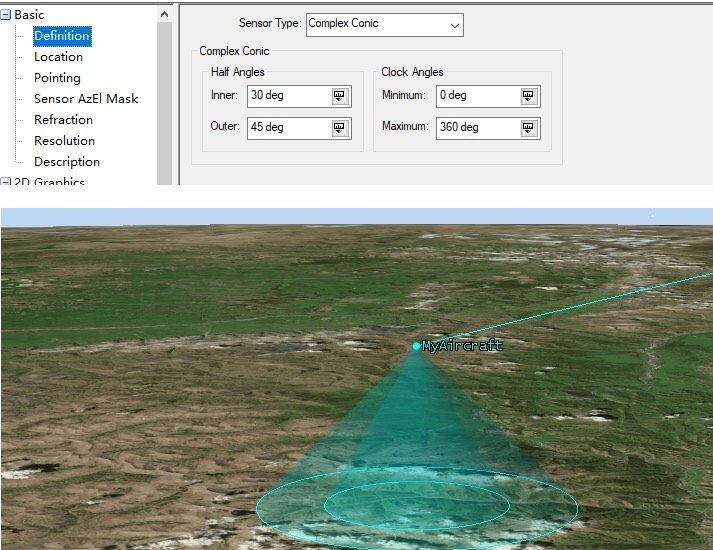The width and height of the screenshot is (713, 550).
Task: Click the MyAircraft marker dot in 3D view
Action: tap(417, 346)
